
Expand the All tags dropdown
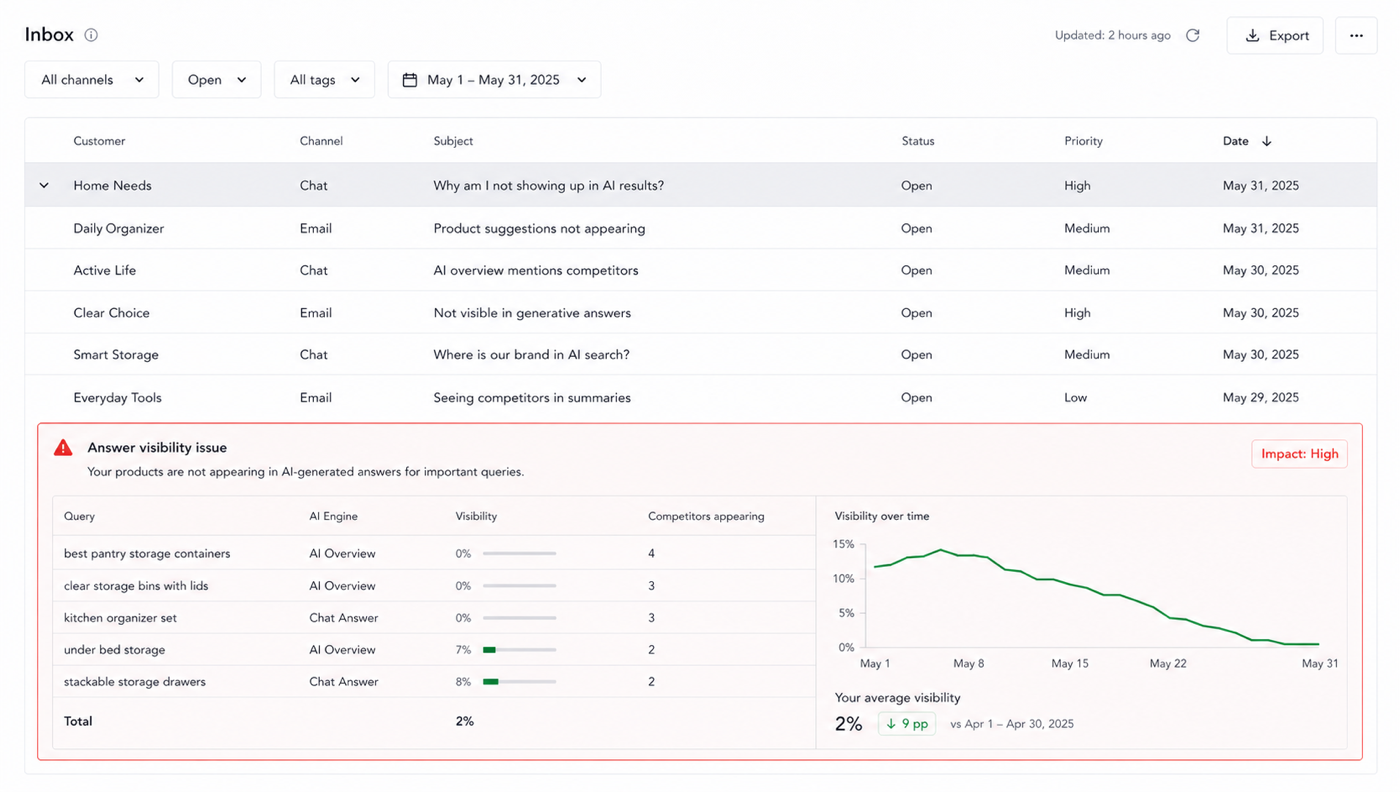[x=324, y=80]
